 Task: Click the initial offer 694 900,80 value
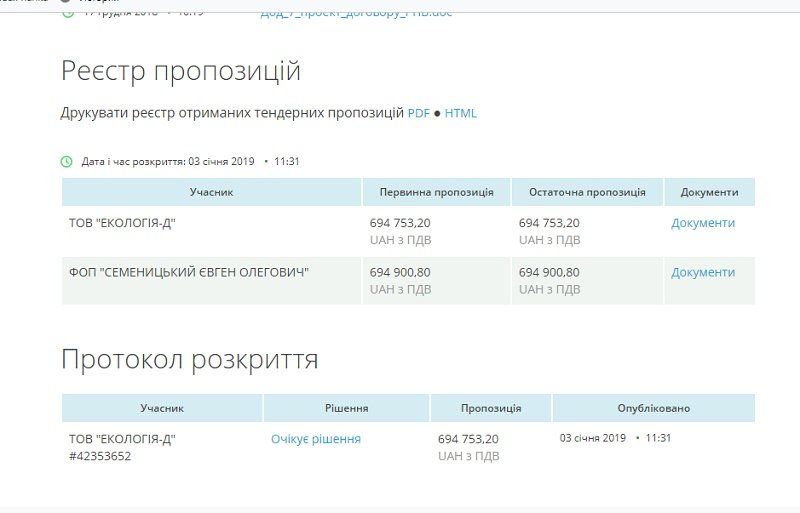click(x=400, y=273)
